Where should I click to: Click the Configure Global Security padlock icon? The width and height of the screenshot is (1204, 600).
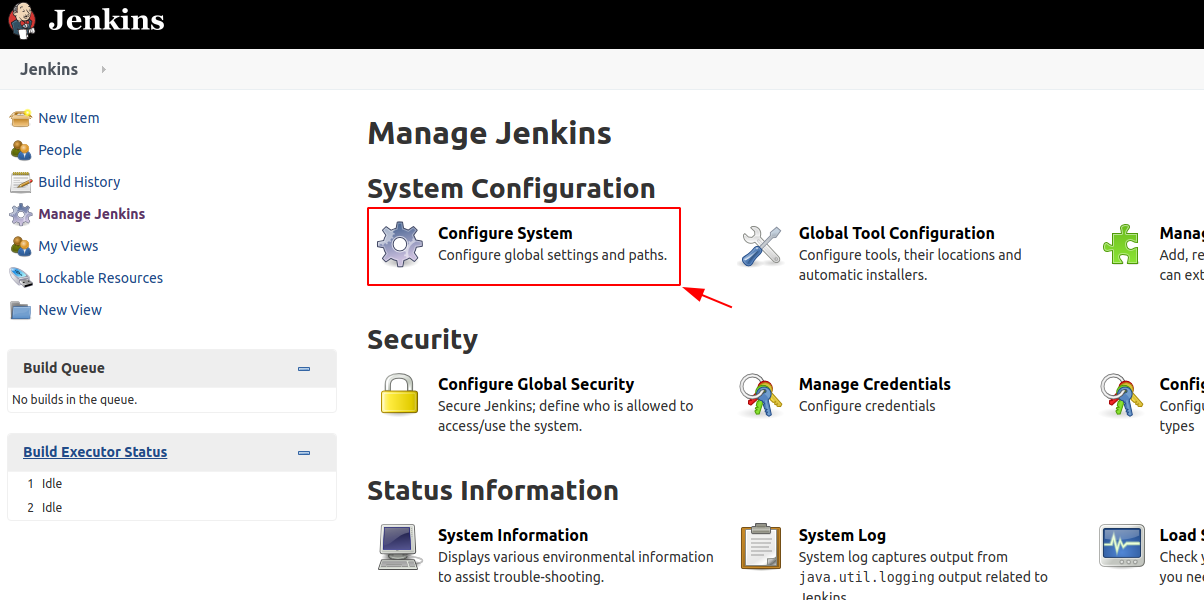(x=400, y=395)
